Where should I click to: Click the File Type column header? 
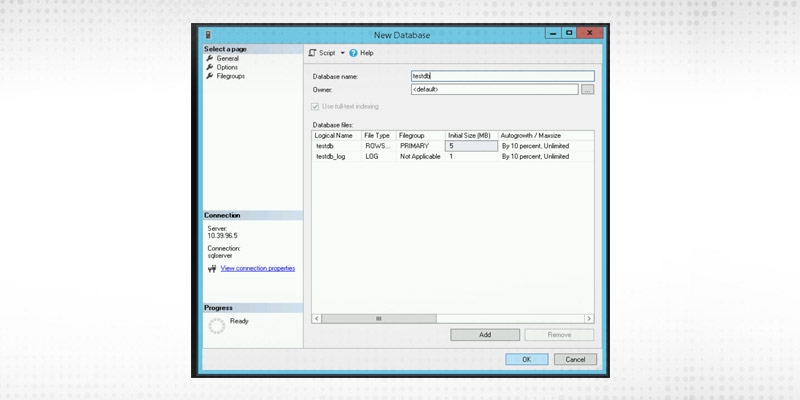[x=378, y=136]
